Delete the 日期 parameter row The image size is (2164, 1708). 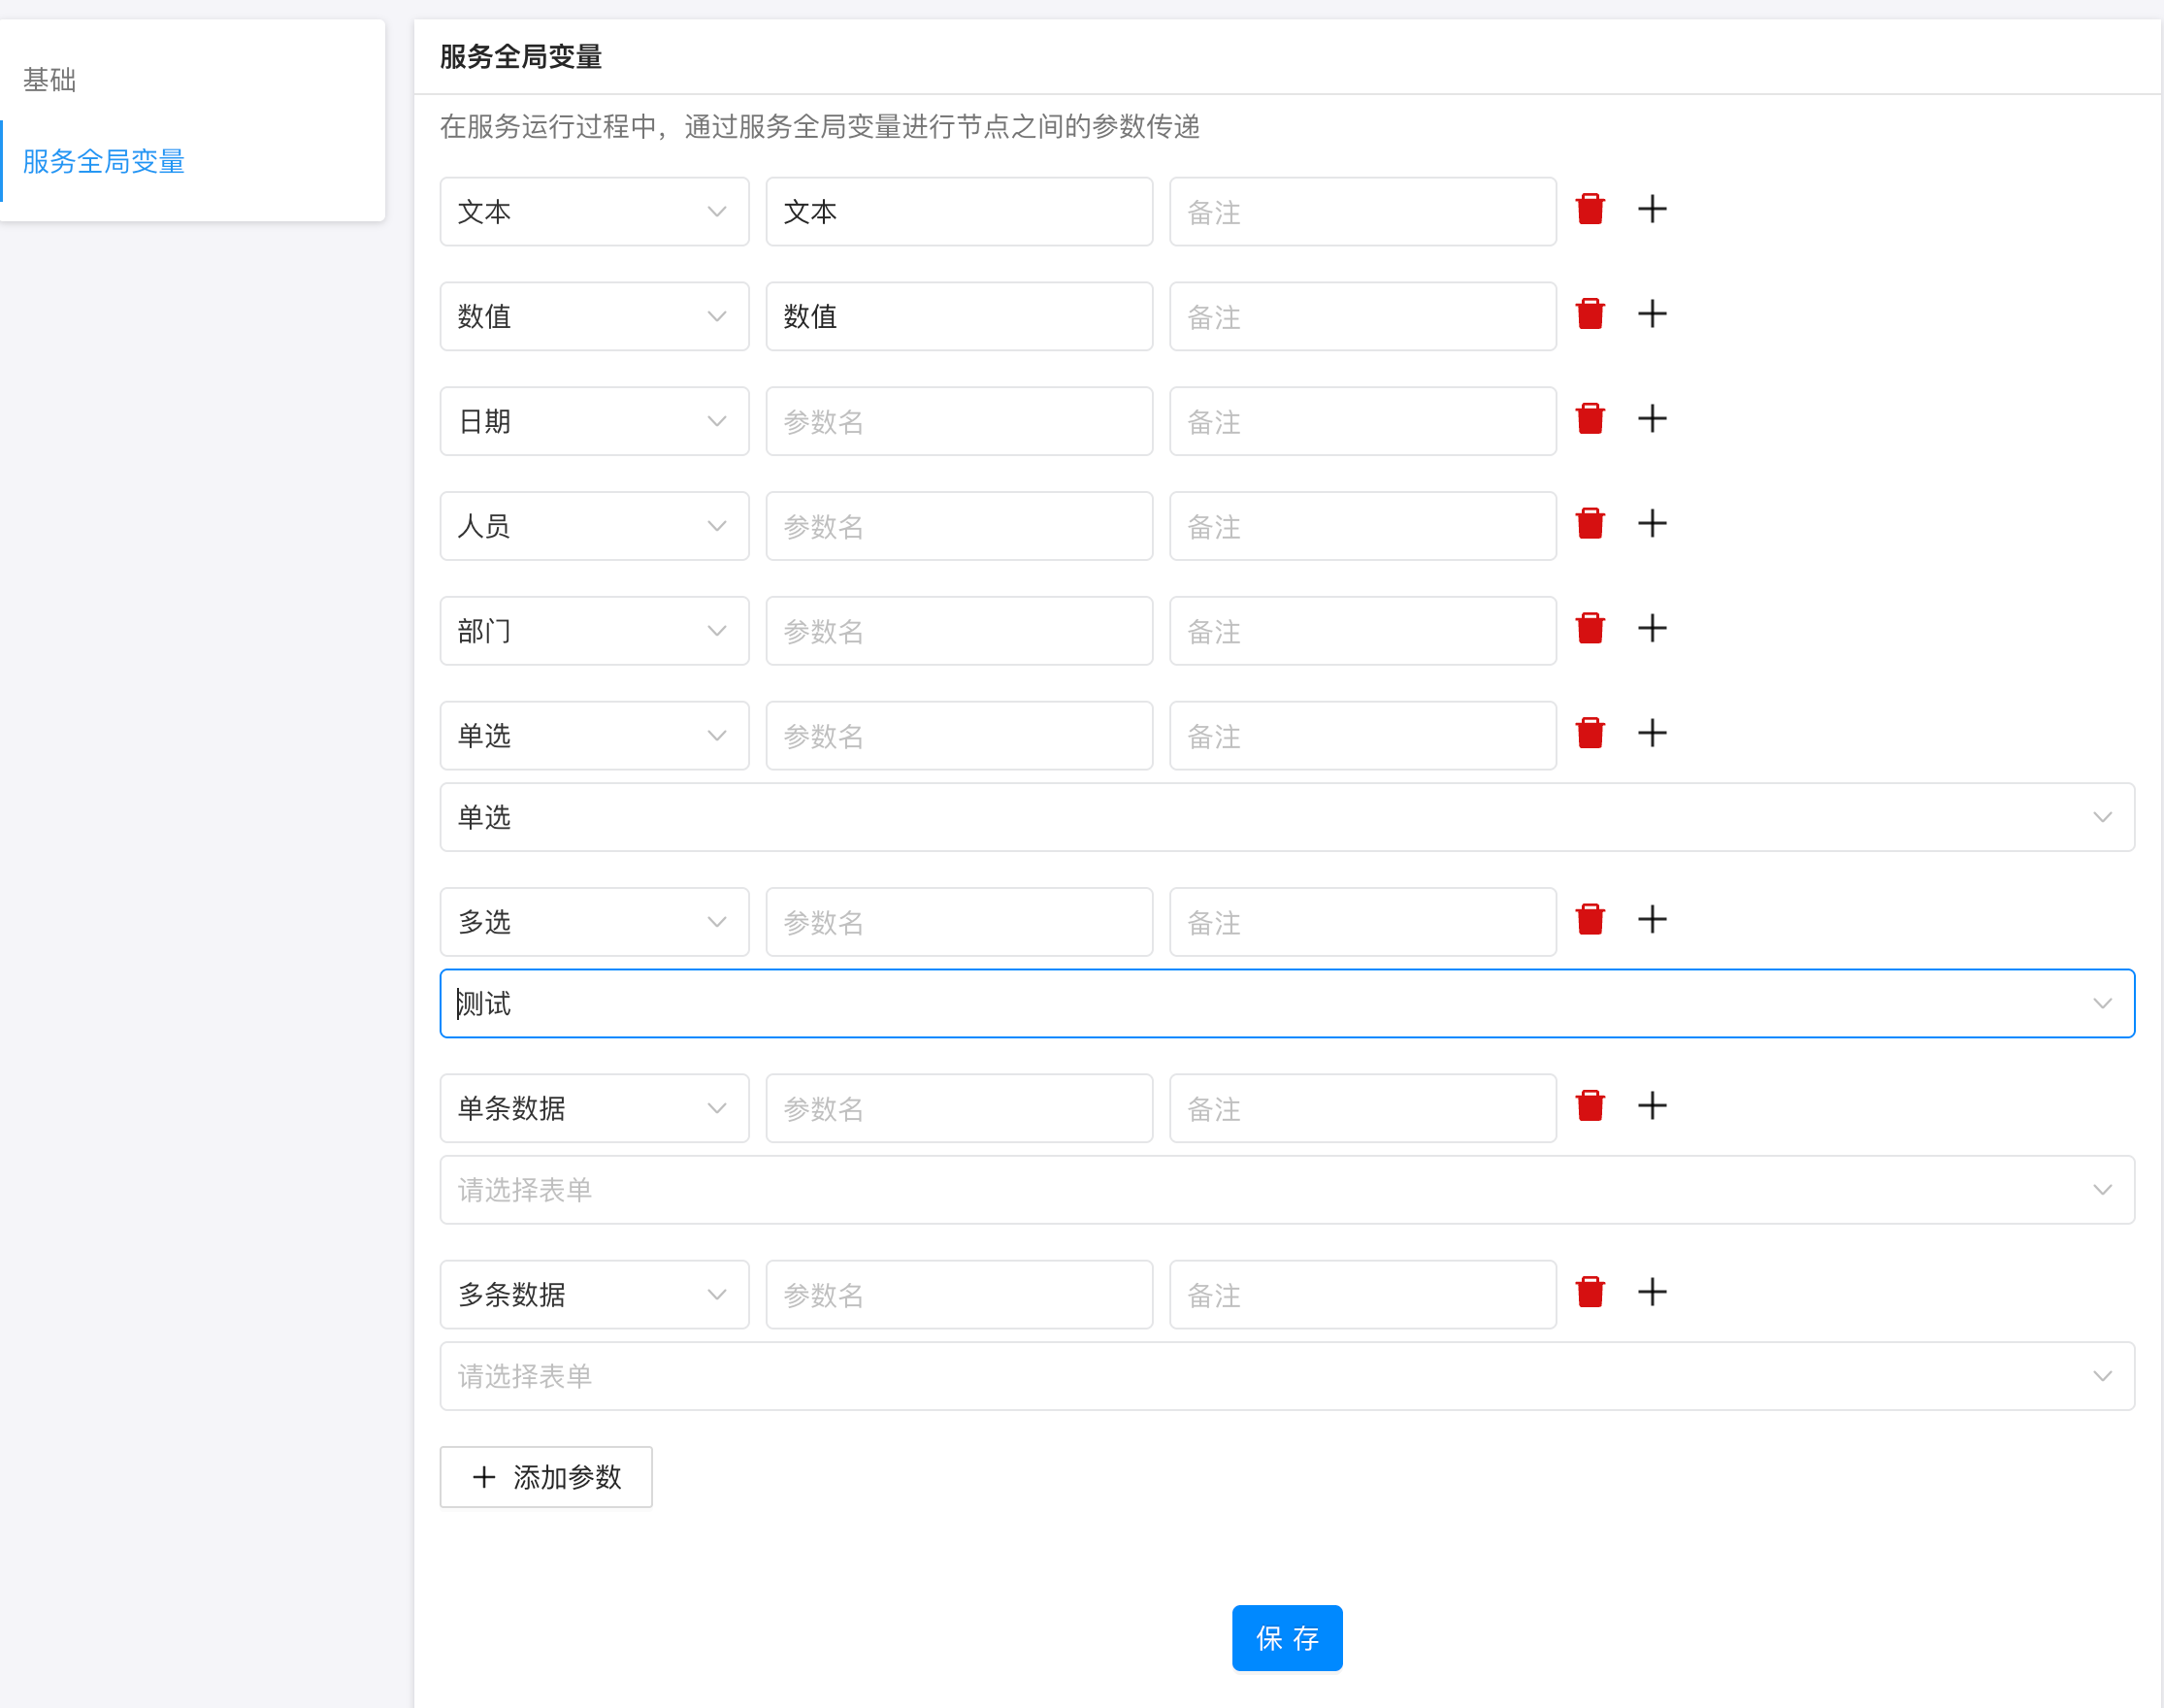tap(1590, 419)
